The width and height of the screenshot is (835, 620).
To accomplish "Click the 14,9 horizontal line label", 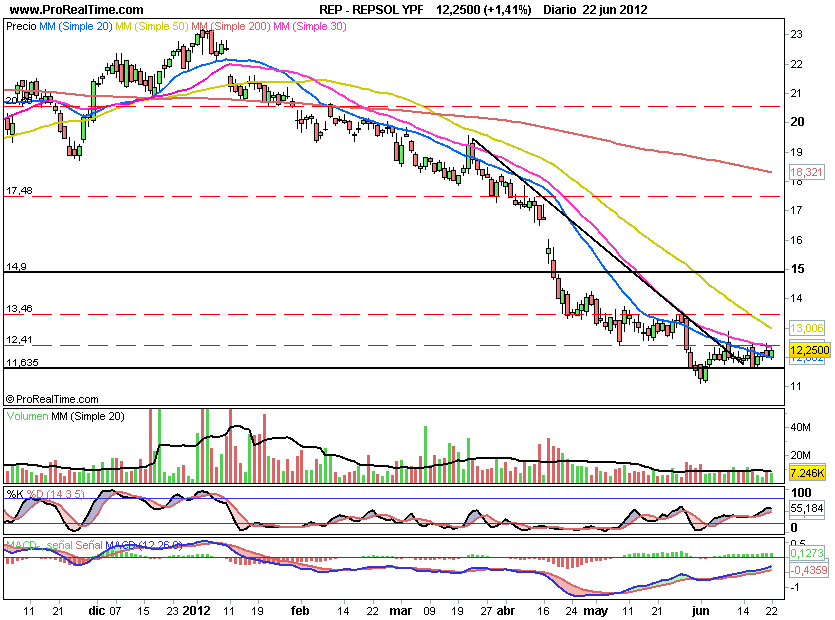I will (x=16, y=266).
